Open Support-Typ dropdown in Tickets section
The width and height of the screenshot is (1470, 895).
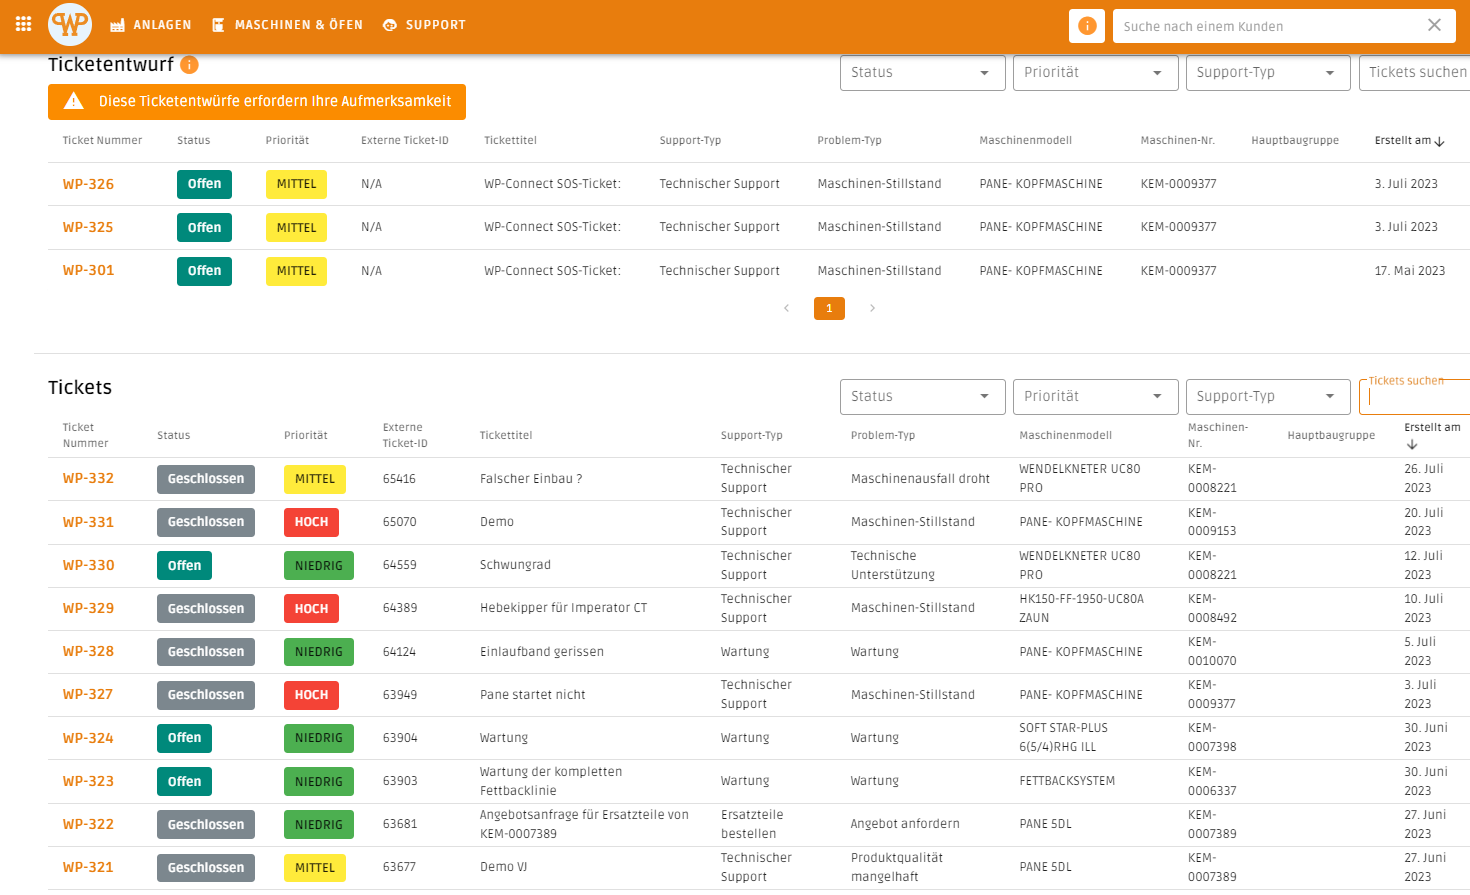point(1267,396)
